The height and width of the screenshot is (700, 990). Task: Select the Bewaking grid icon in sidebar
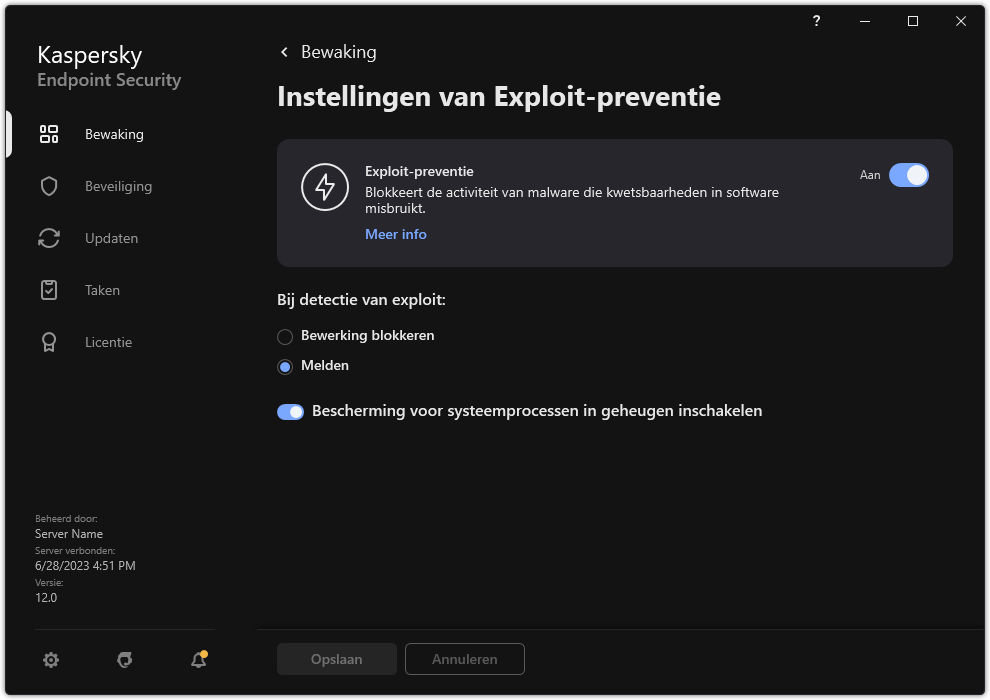point(48,134)
